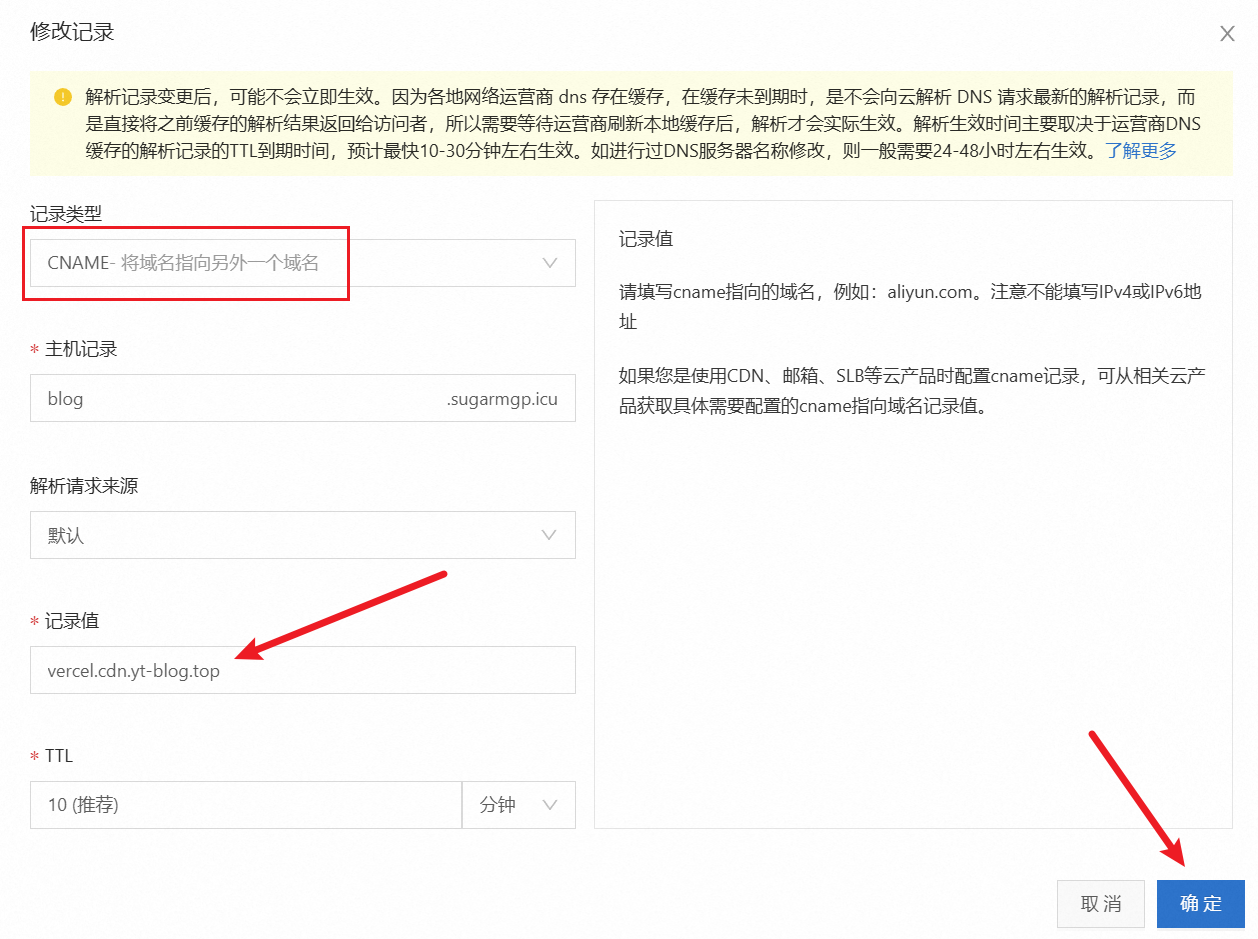Screen dimensions: 1258x939
Task: Click the chevron arrow in 记录类型 field
Action: pos(549,263)
